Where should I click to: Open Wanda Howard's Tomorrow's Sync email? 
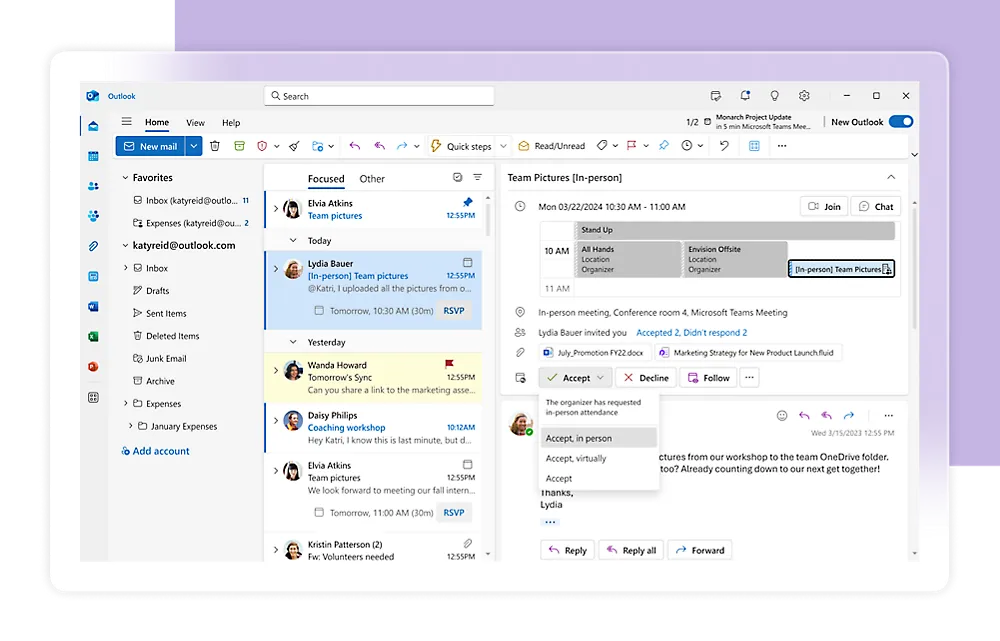374,378
